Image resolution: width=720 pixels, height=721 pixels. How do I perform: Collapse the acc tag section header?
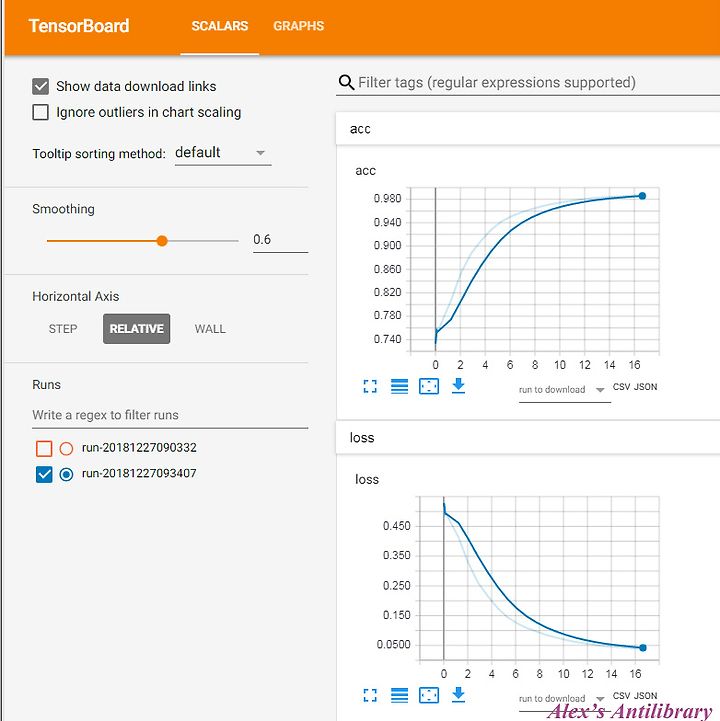(x=528, y=129)
